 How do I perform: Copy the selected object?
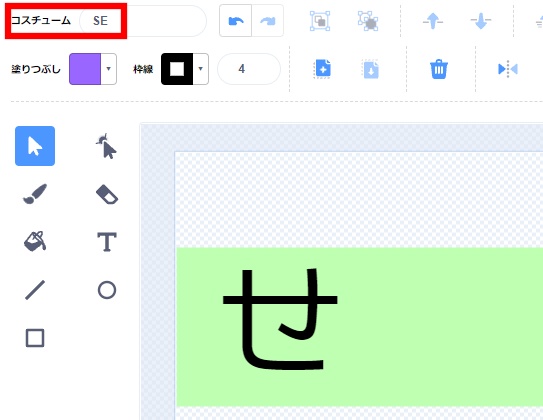322,69
